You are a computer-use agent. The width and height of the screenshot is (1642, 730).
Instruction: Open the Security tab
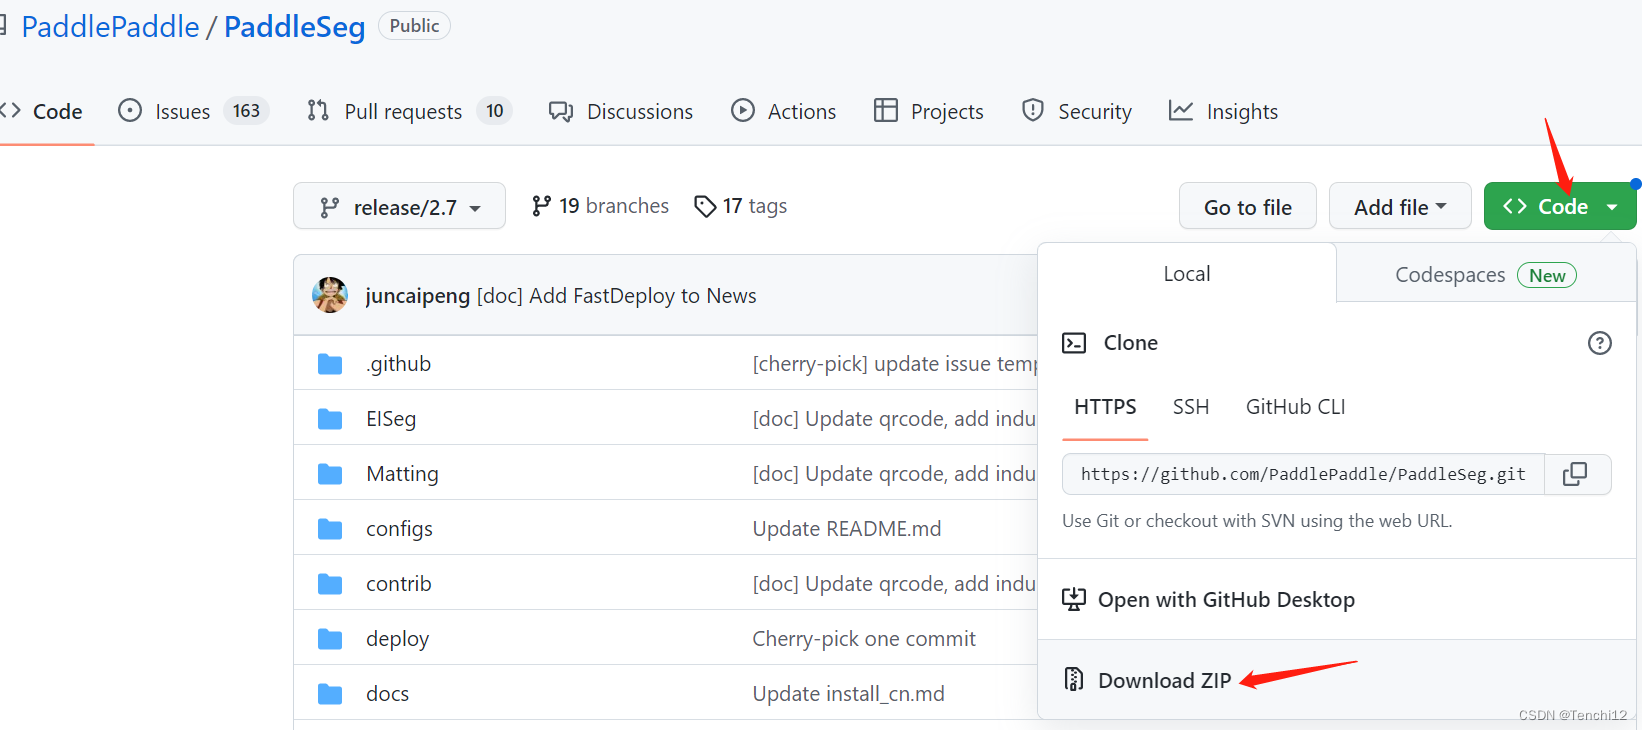(x=1076, y=111)
